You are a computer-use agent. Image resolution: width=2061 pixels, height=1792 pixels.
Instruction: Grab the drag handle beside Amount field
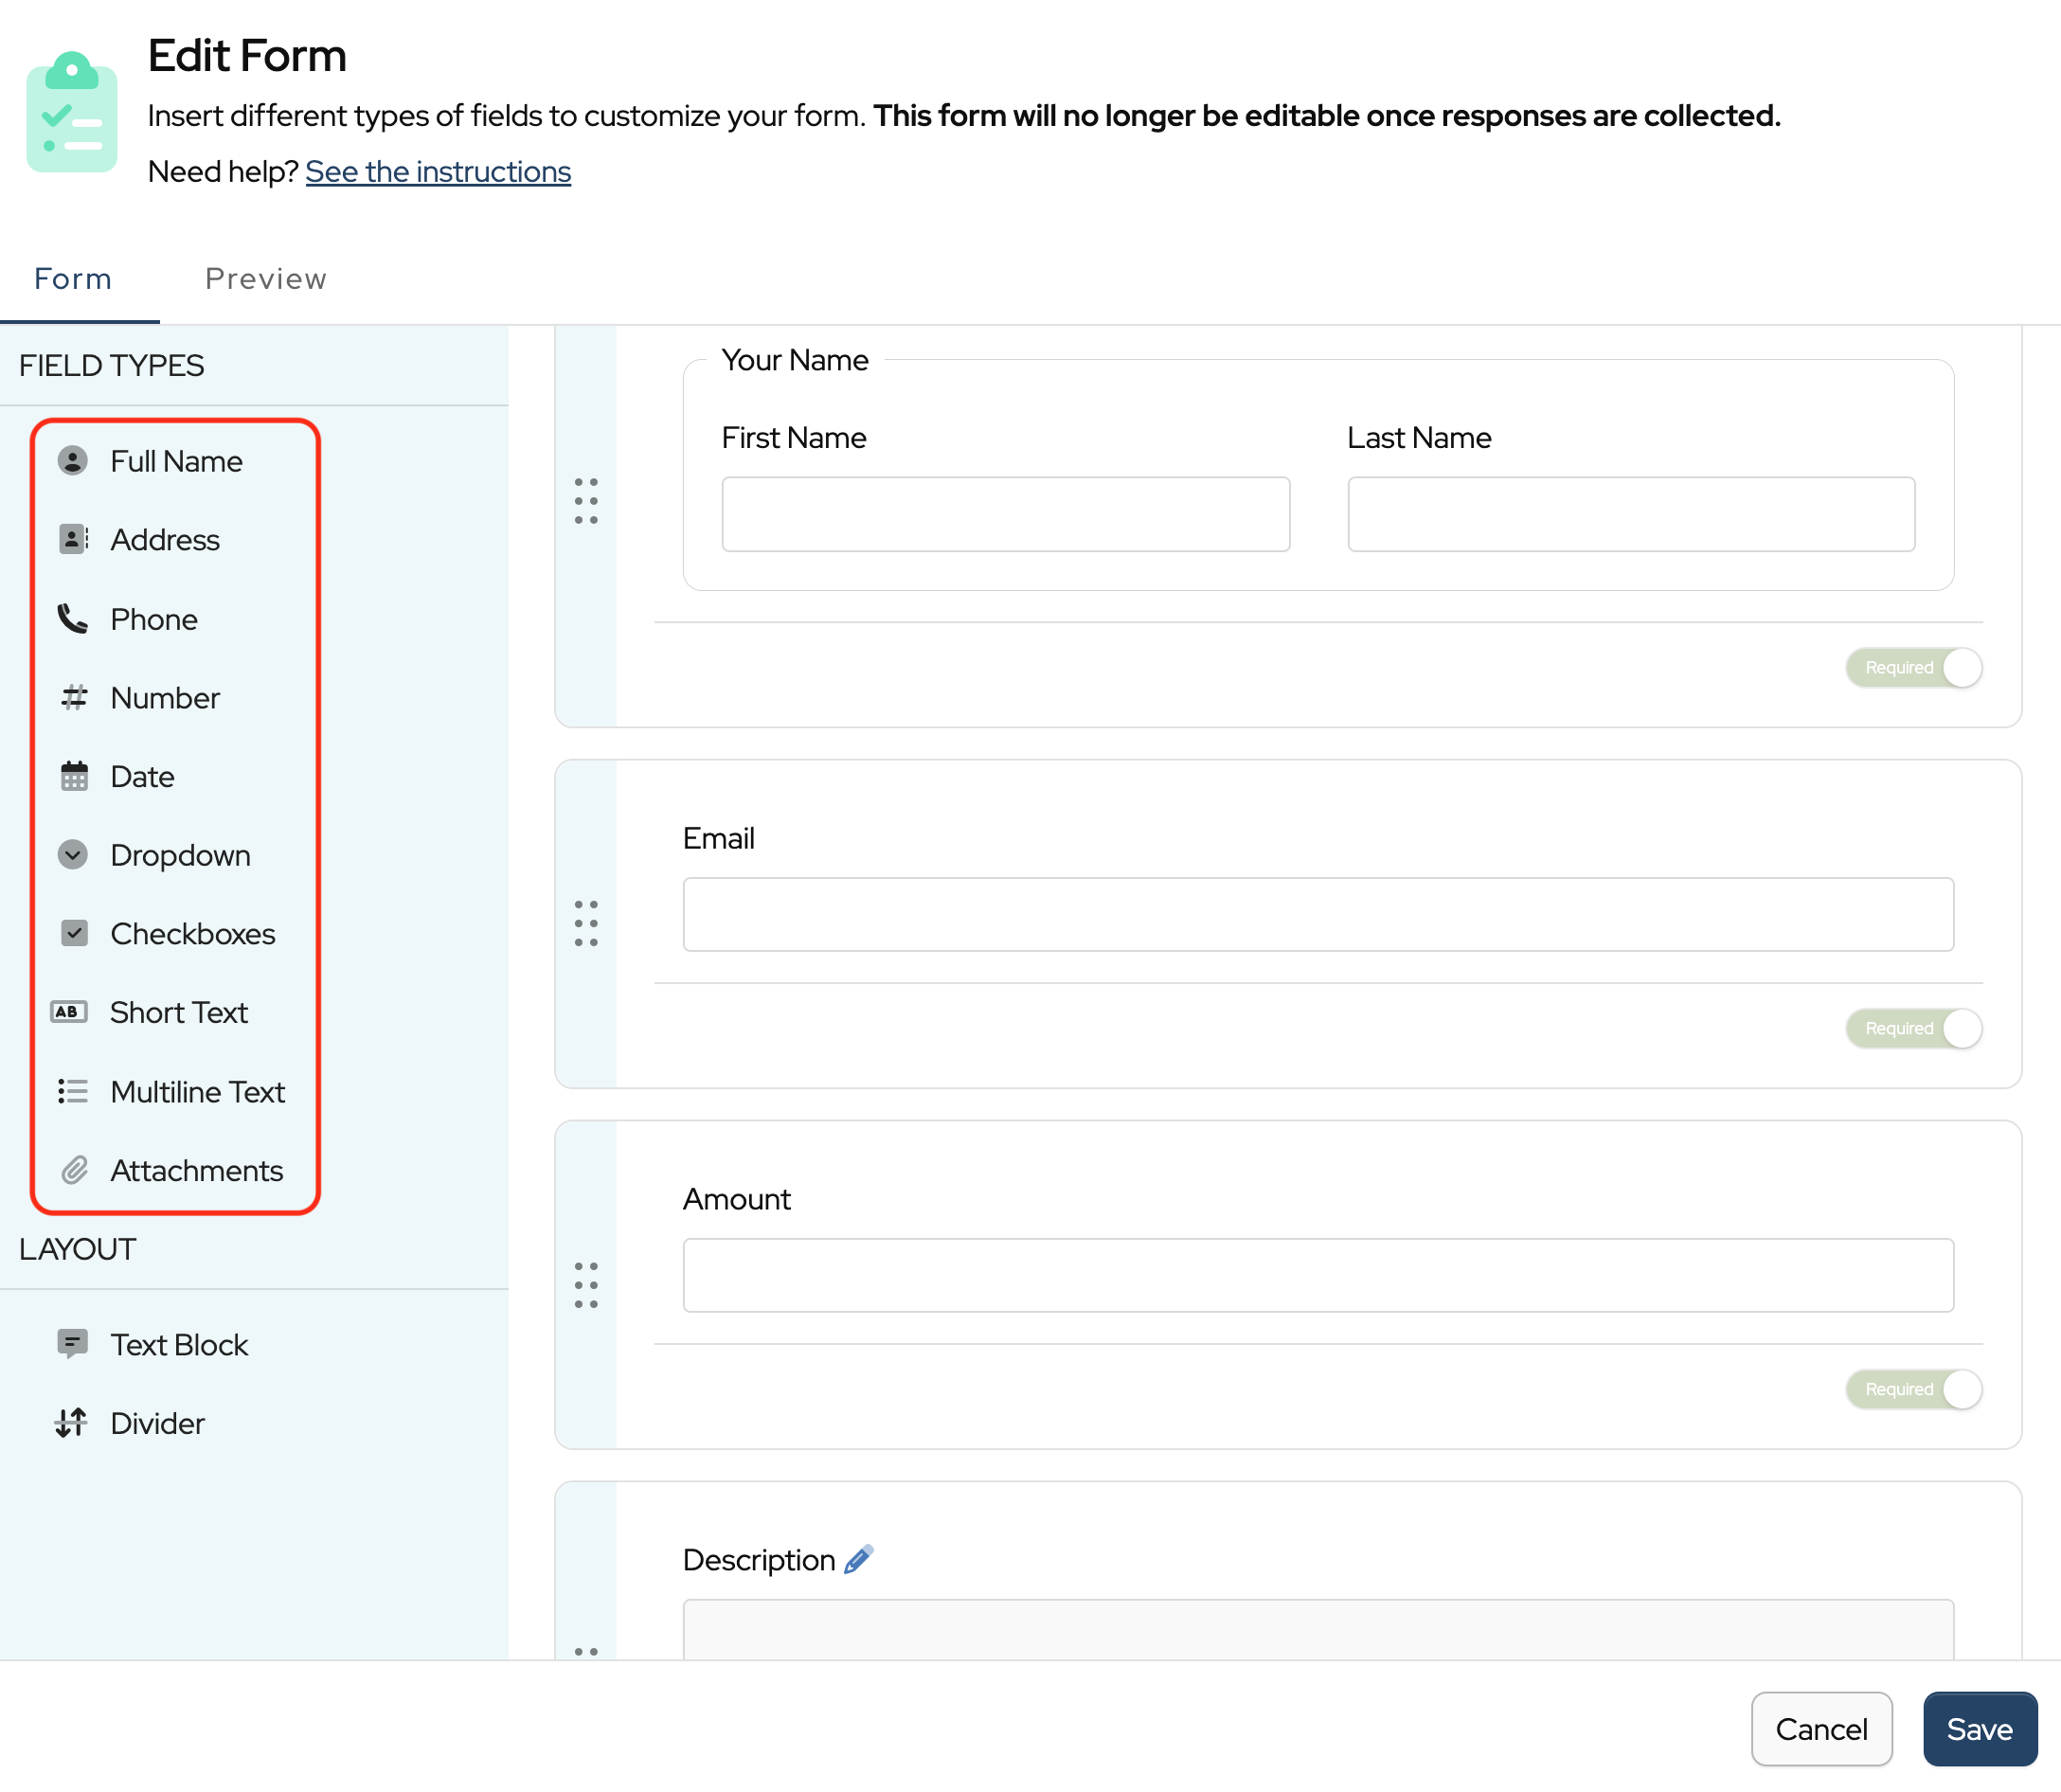(586, 1285)
